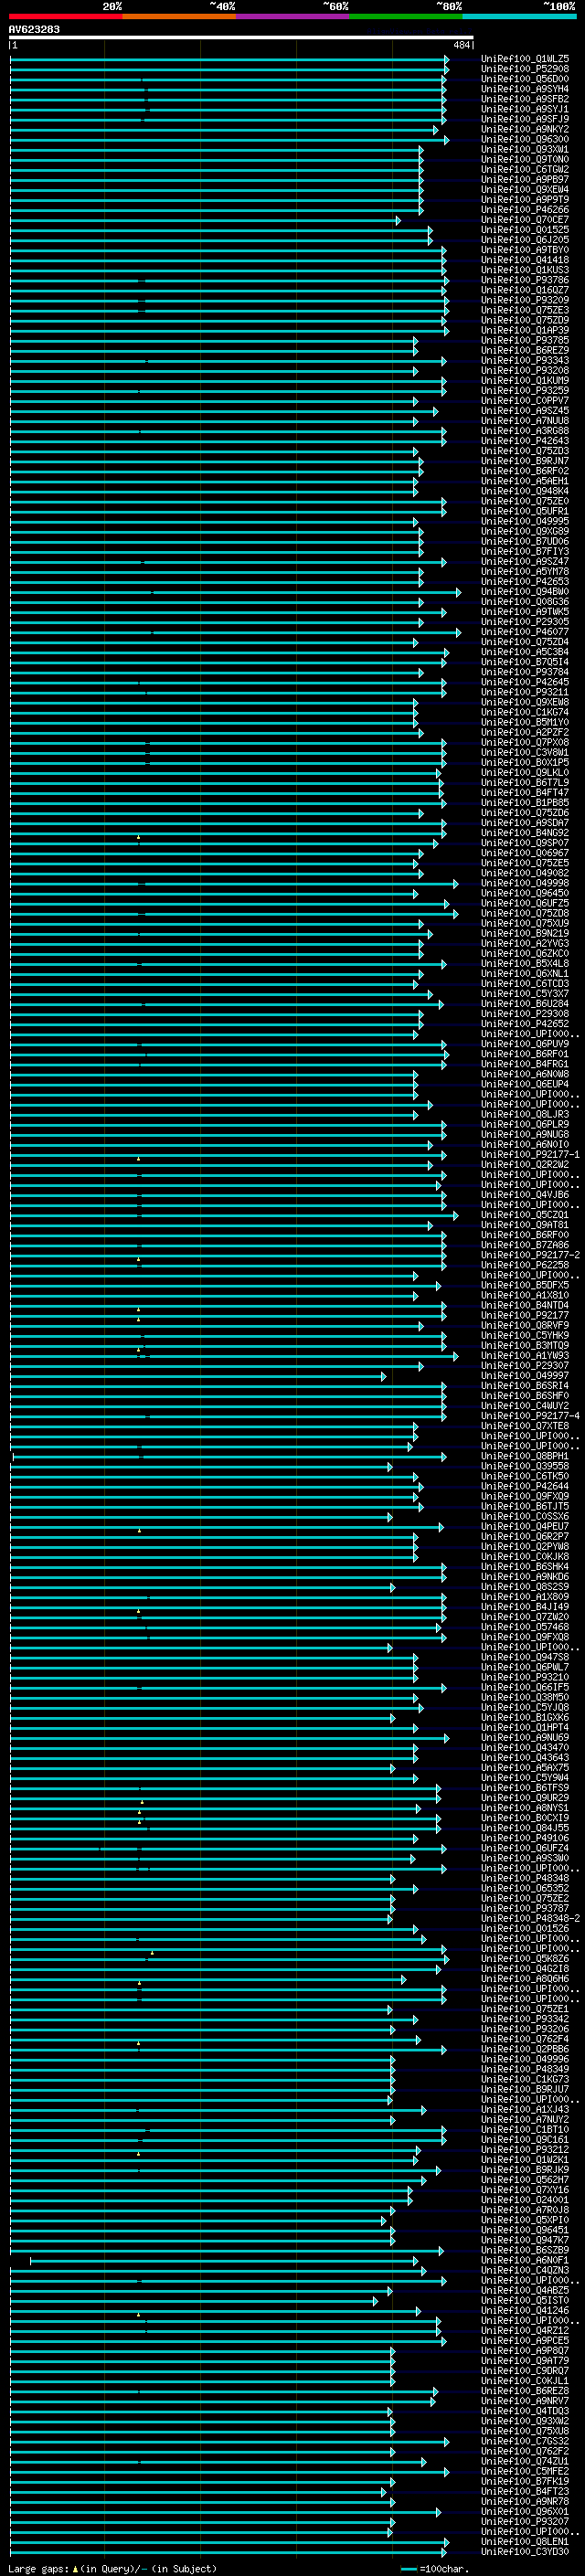Select the UniRef100_A1YW93 entry
Viewport: 585px width, 2576px height.
pos(525,1356)
